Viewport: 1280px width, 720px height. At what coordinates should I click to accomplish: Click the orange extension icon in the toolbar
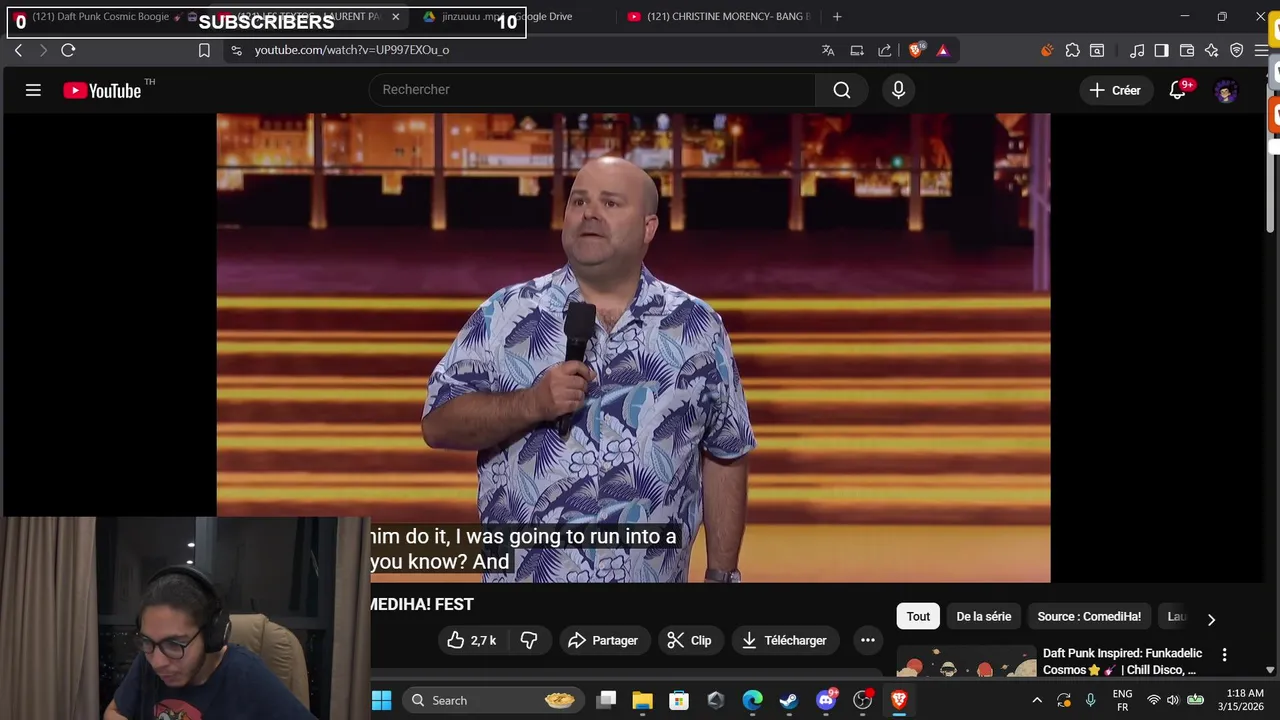click(1047, 50)
